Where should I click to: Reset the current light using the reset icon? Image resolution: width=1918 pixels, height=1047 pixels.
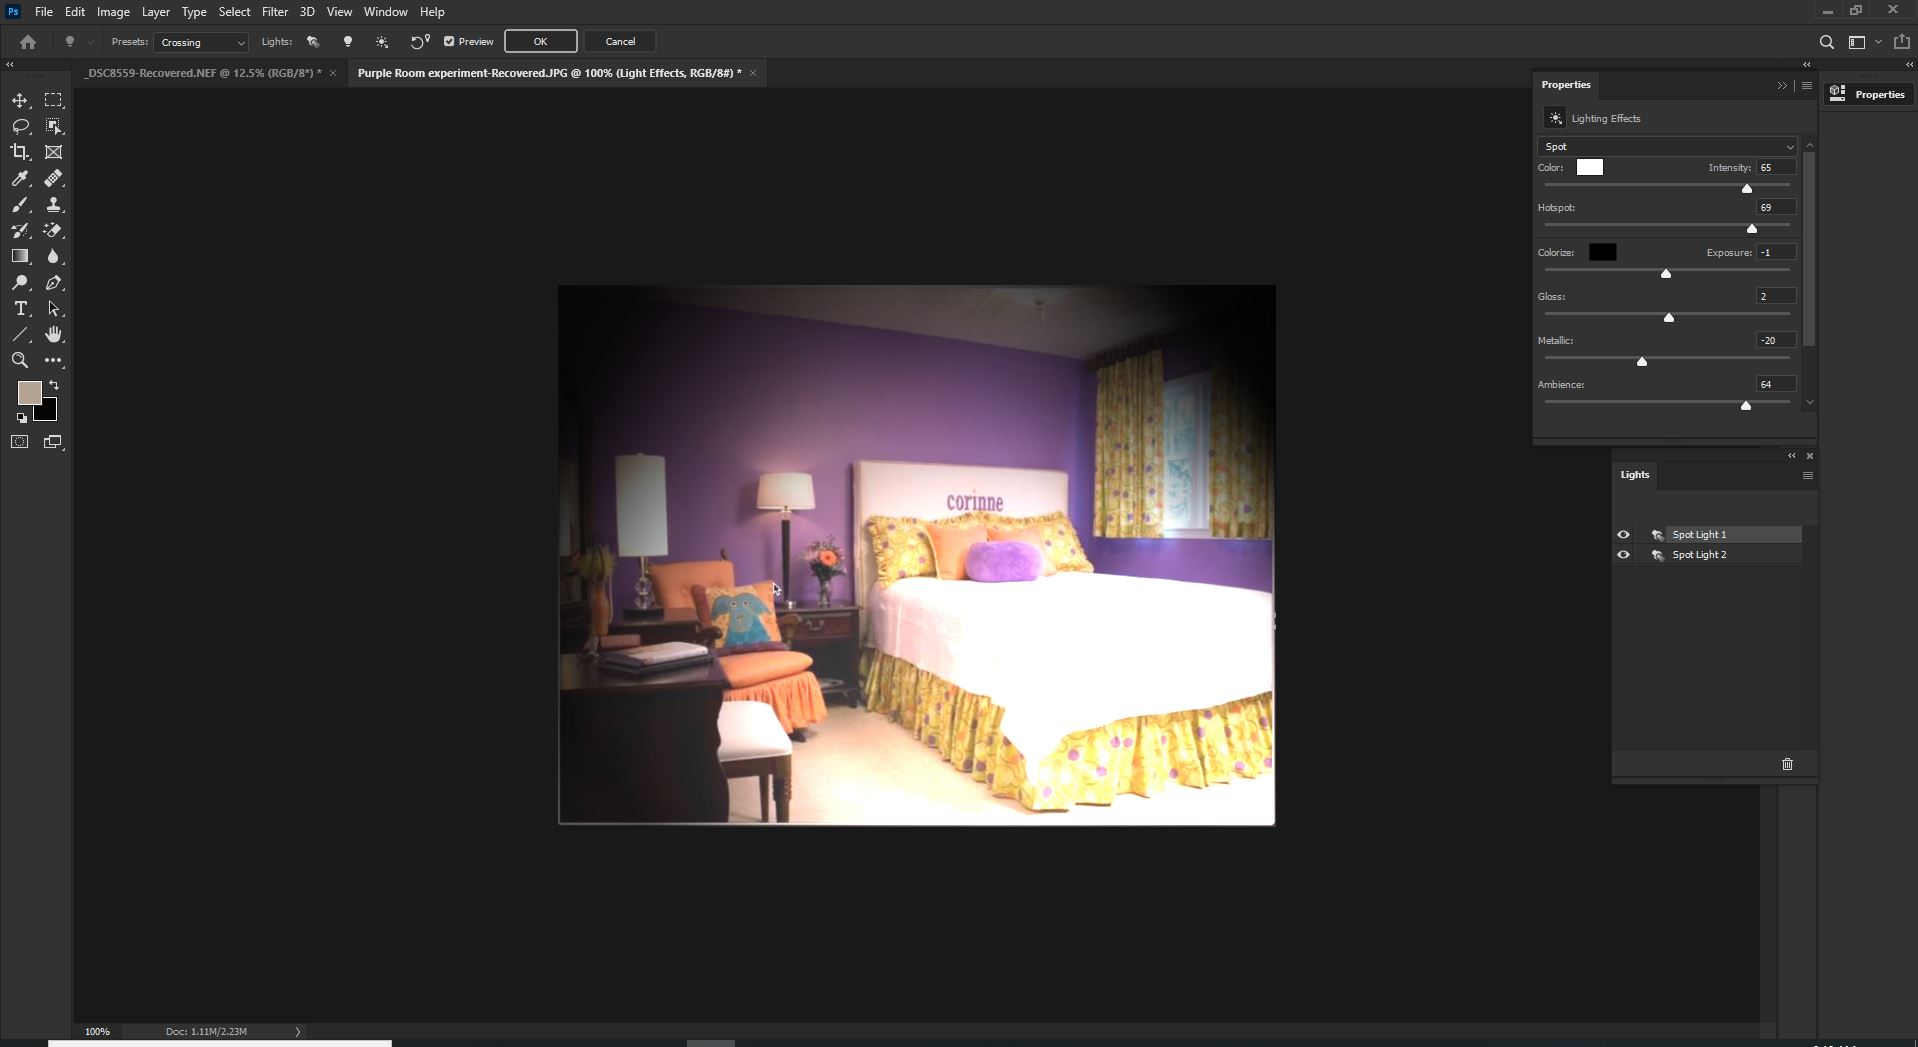(x=417, y=41)
